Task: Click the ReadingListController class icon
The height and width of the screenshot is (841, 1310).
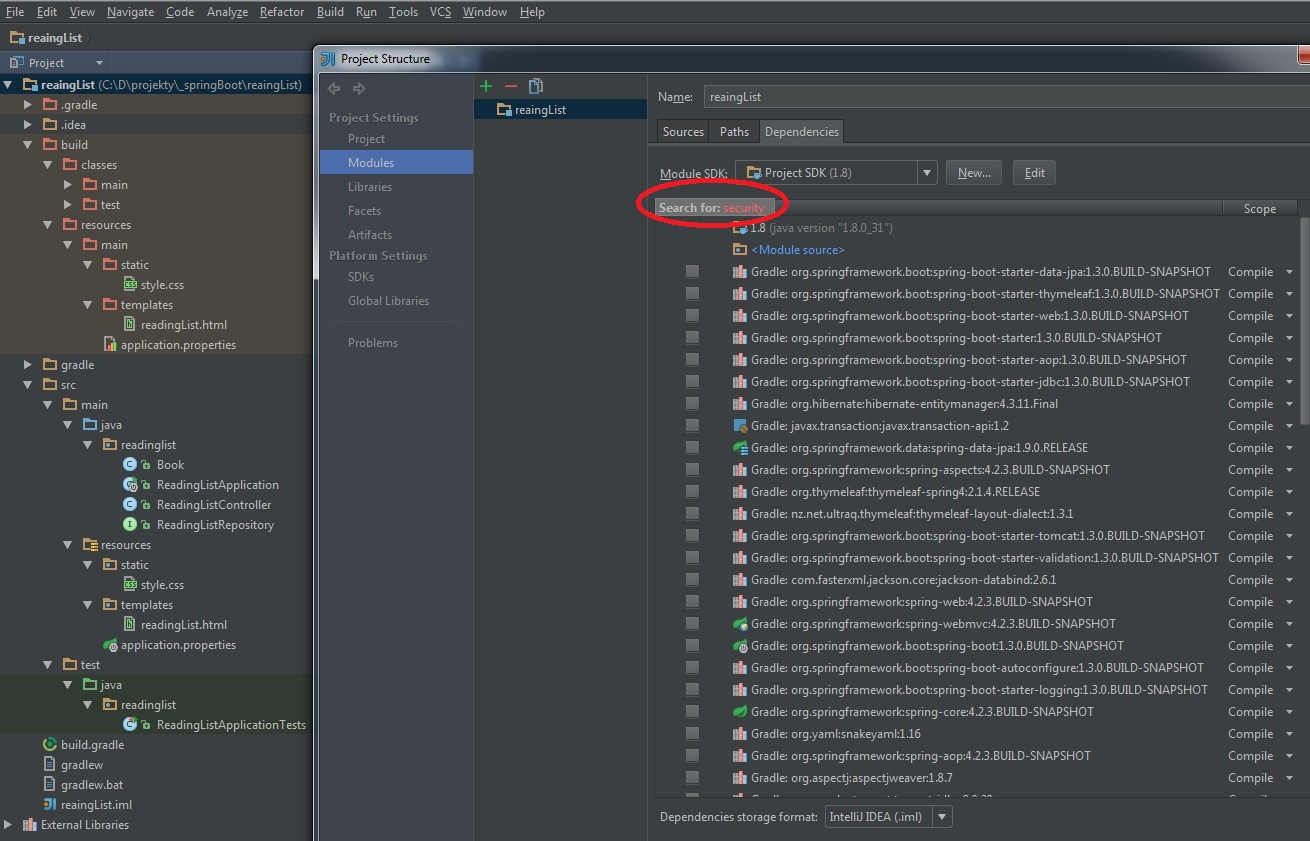Action: tap(130, 505)
